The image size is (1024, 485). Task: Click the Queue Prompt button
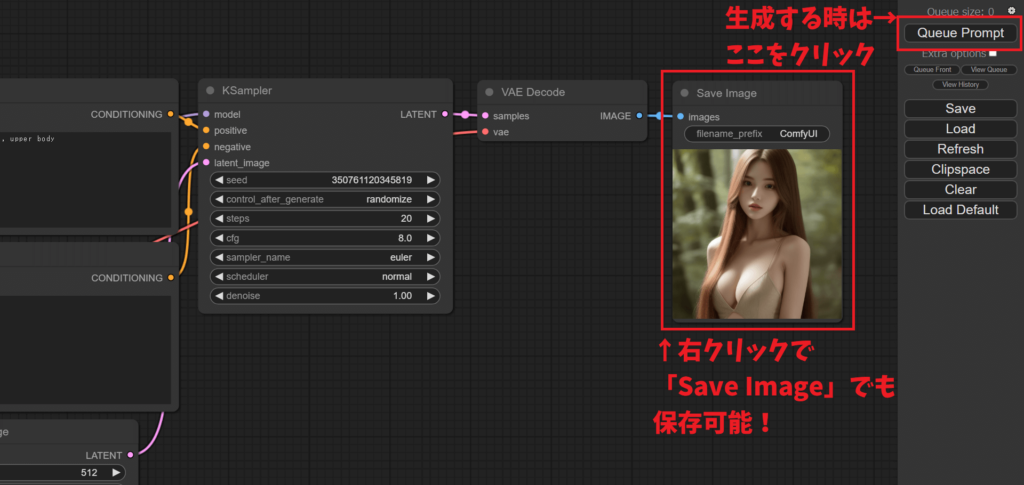tap(960, 33)
